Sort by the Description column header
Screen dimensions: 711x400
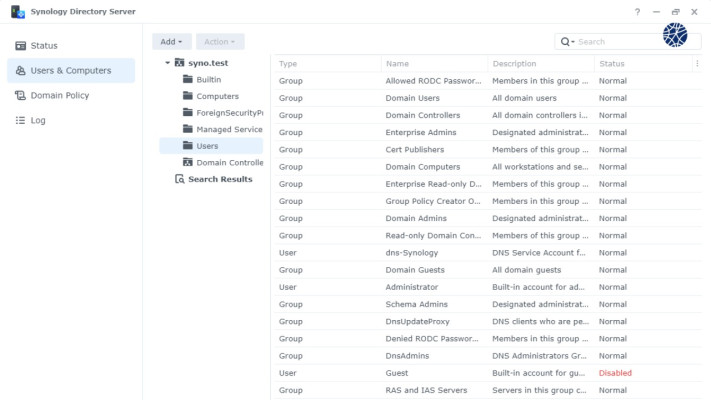[x=541, y=64]
